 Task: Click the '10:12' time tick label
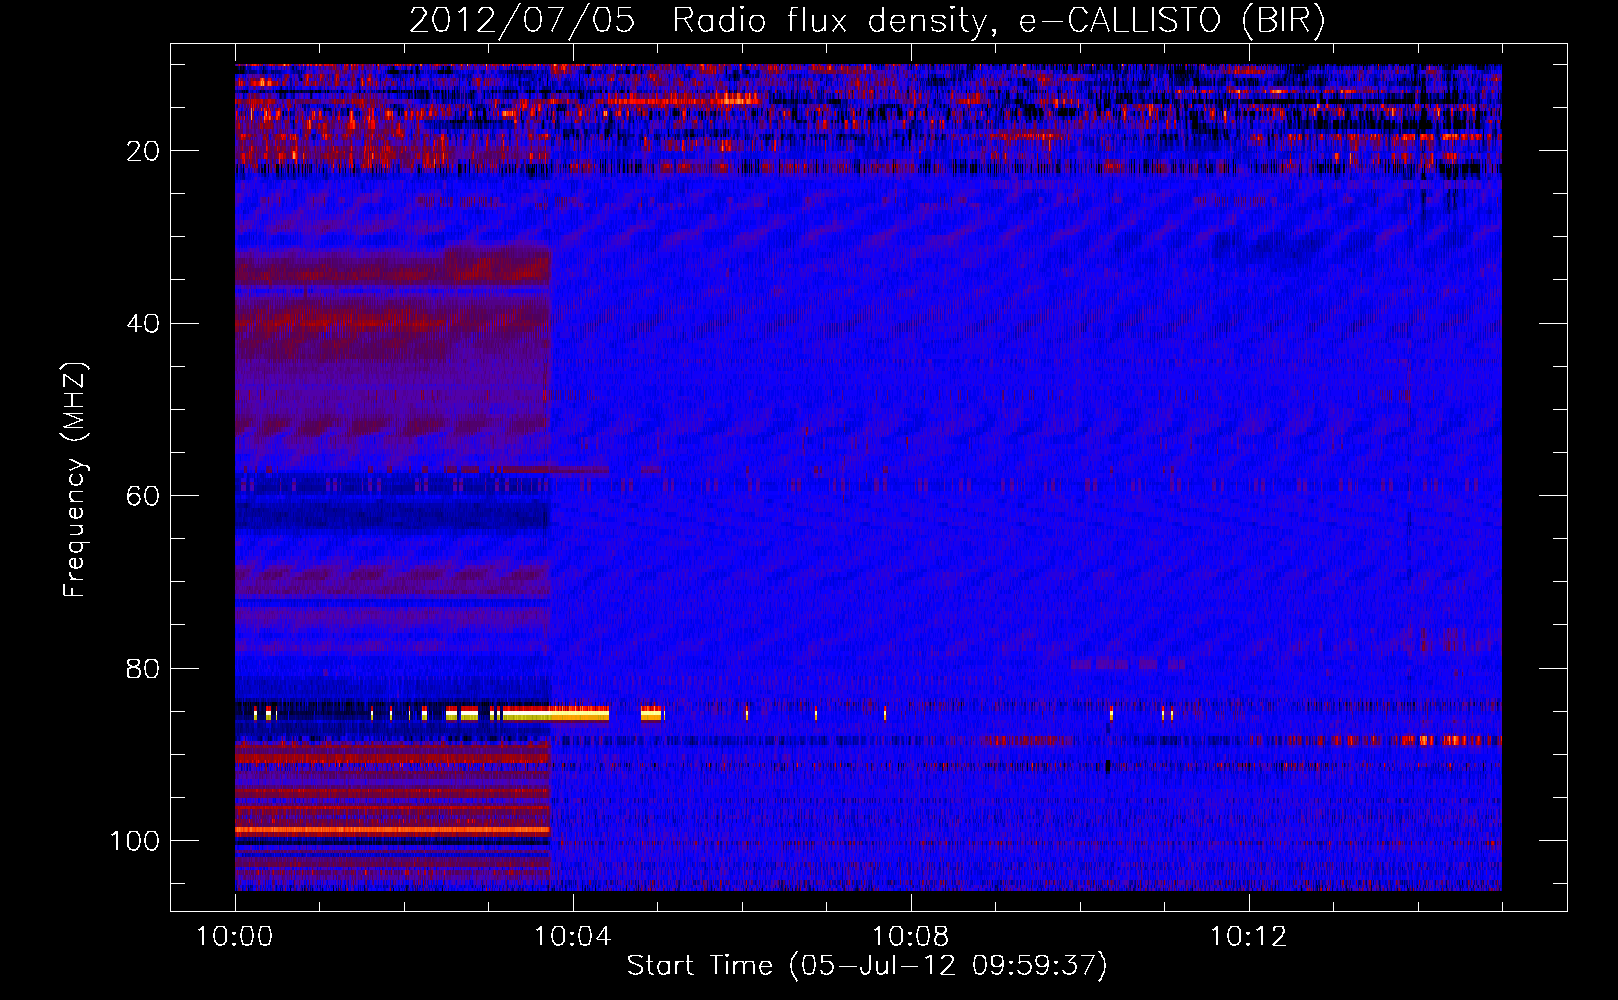click(x=1249, y=937)
